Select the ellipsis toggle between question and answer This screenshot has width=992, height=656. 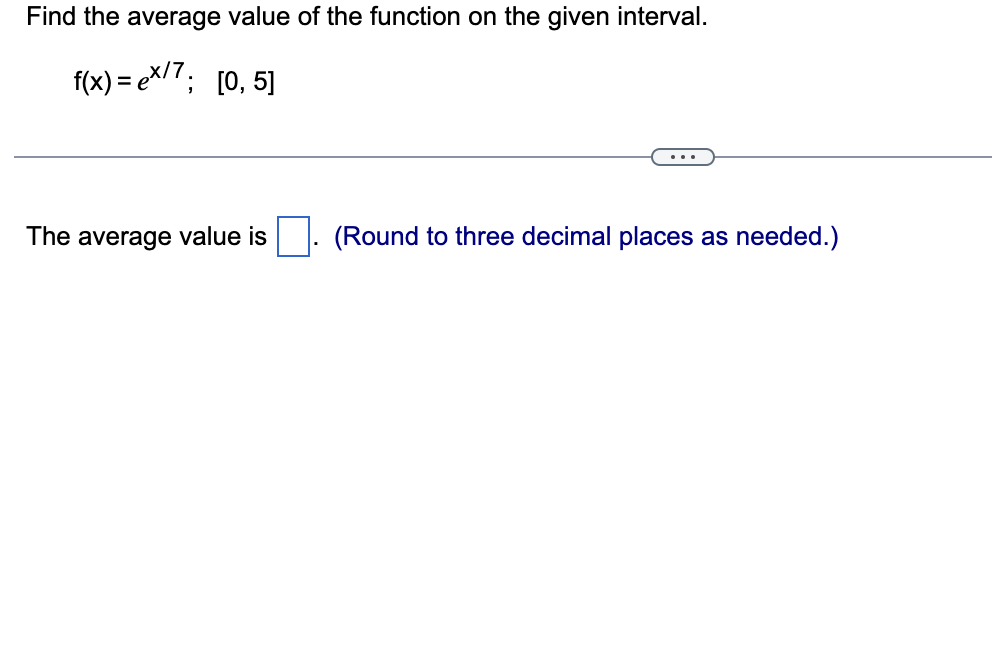(x=684, y=156)
